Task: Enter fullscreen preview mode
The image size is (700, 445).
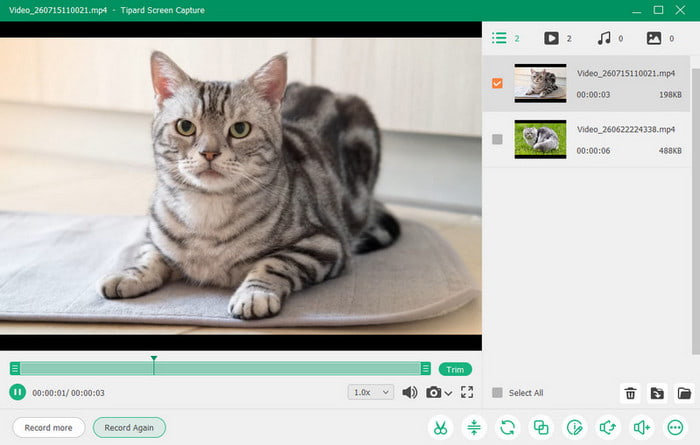Action: (467, 392)
